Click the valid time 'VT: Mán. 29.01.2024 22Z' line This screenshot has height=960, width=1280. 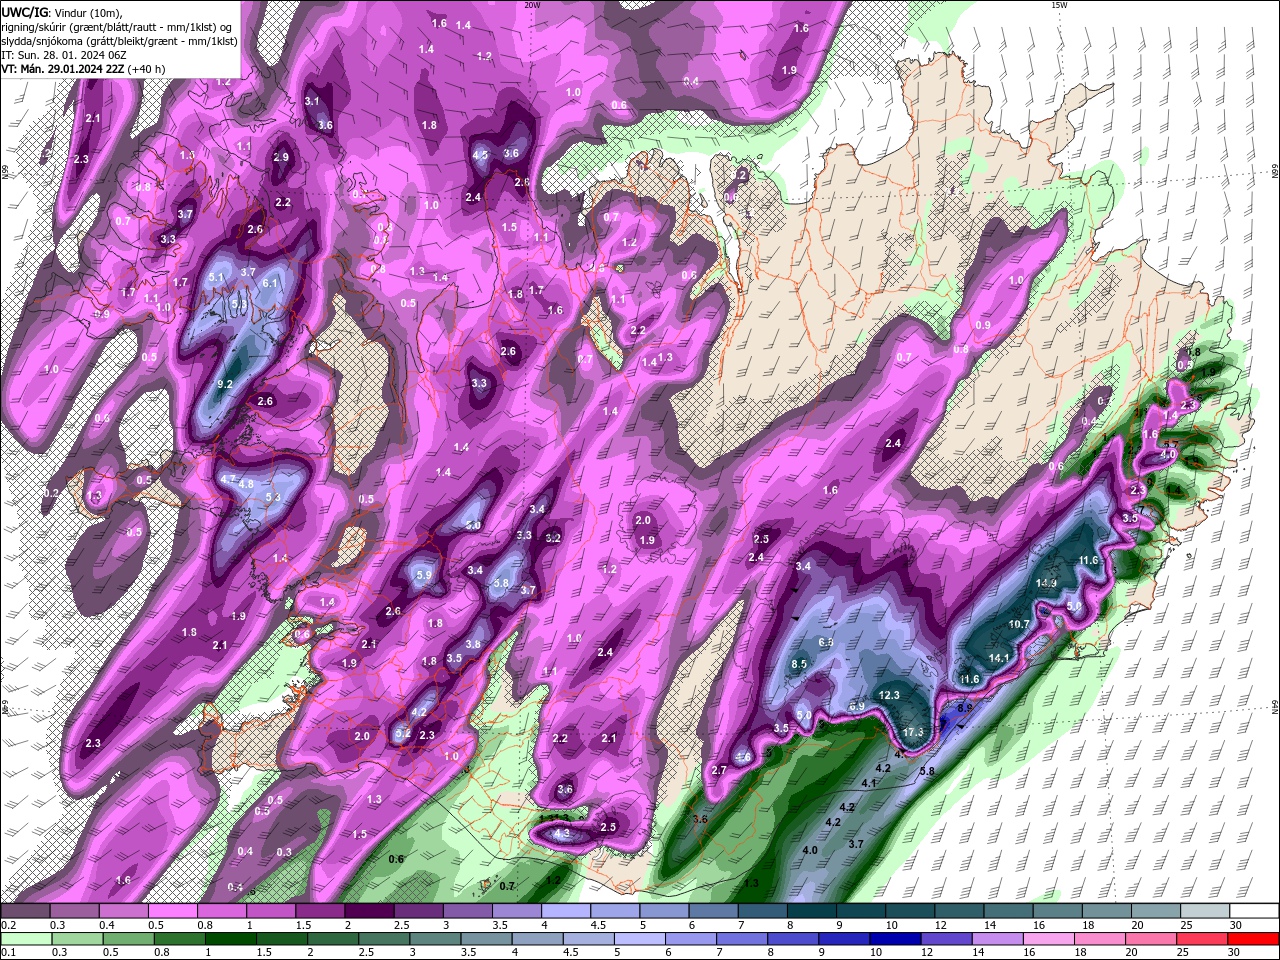pyautogui.click(x=63, y=69)
